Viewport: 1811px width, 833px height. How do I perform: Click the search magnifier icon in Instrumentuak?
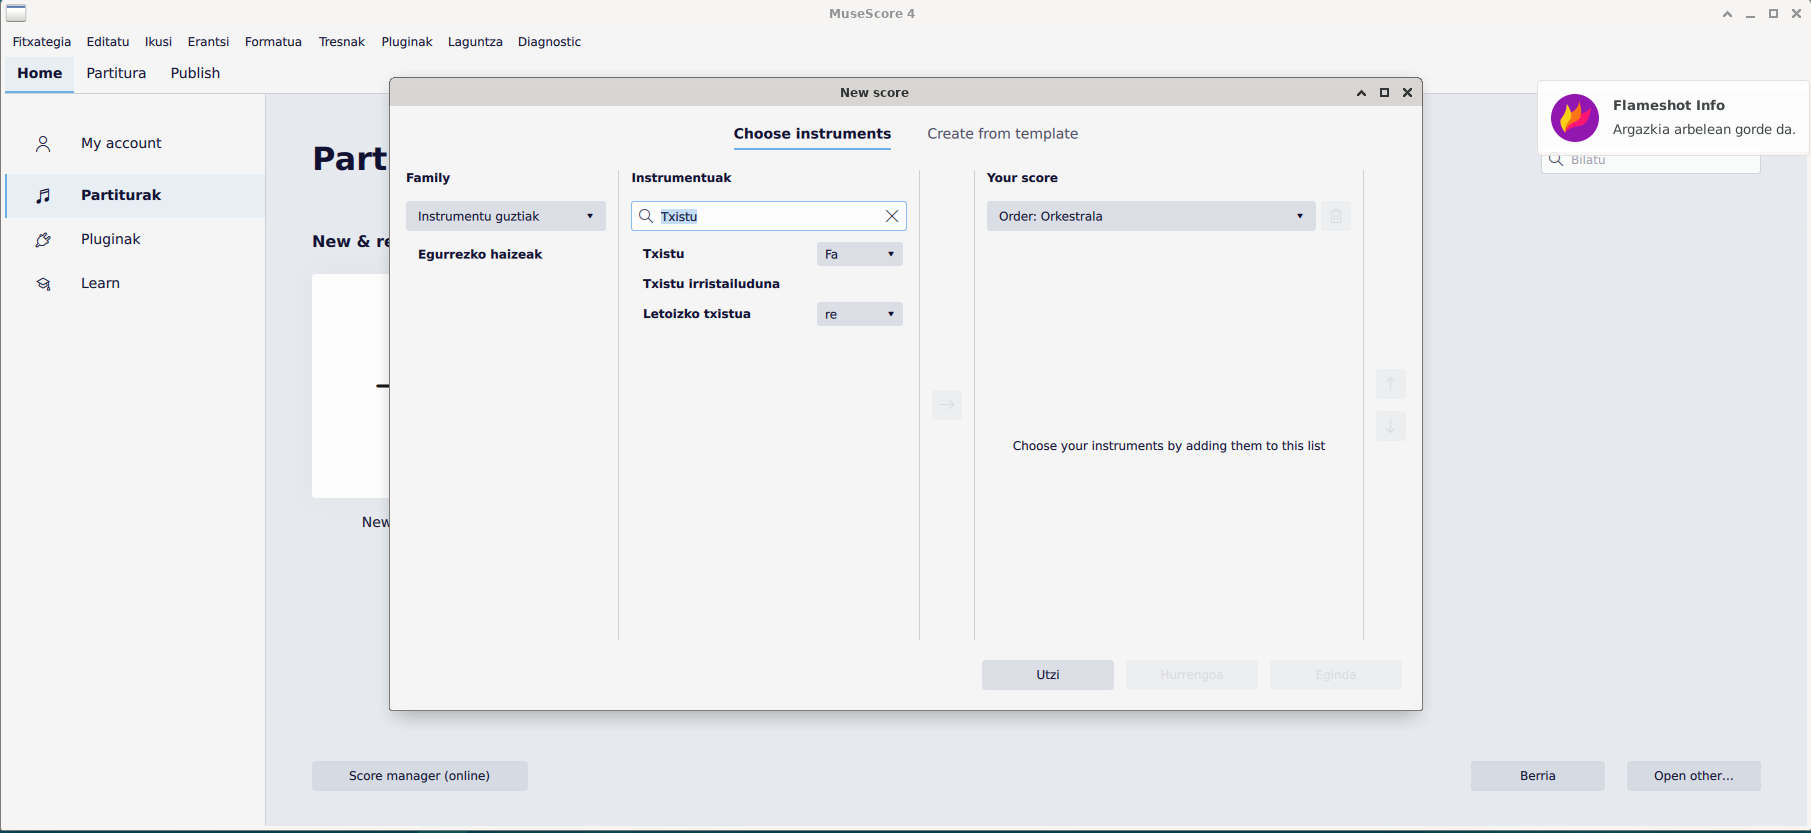coord(646,216)
